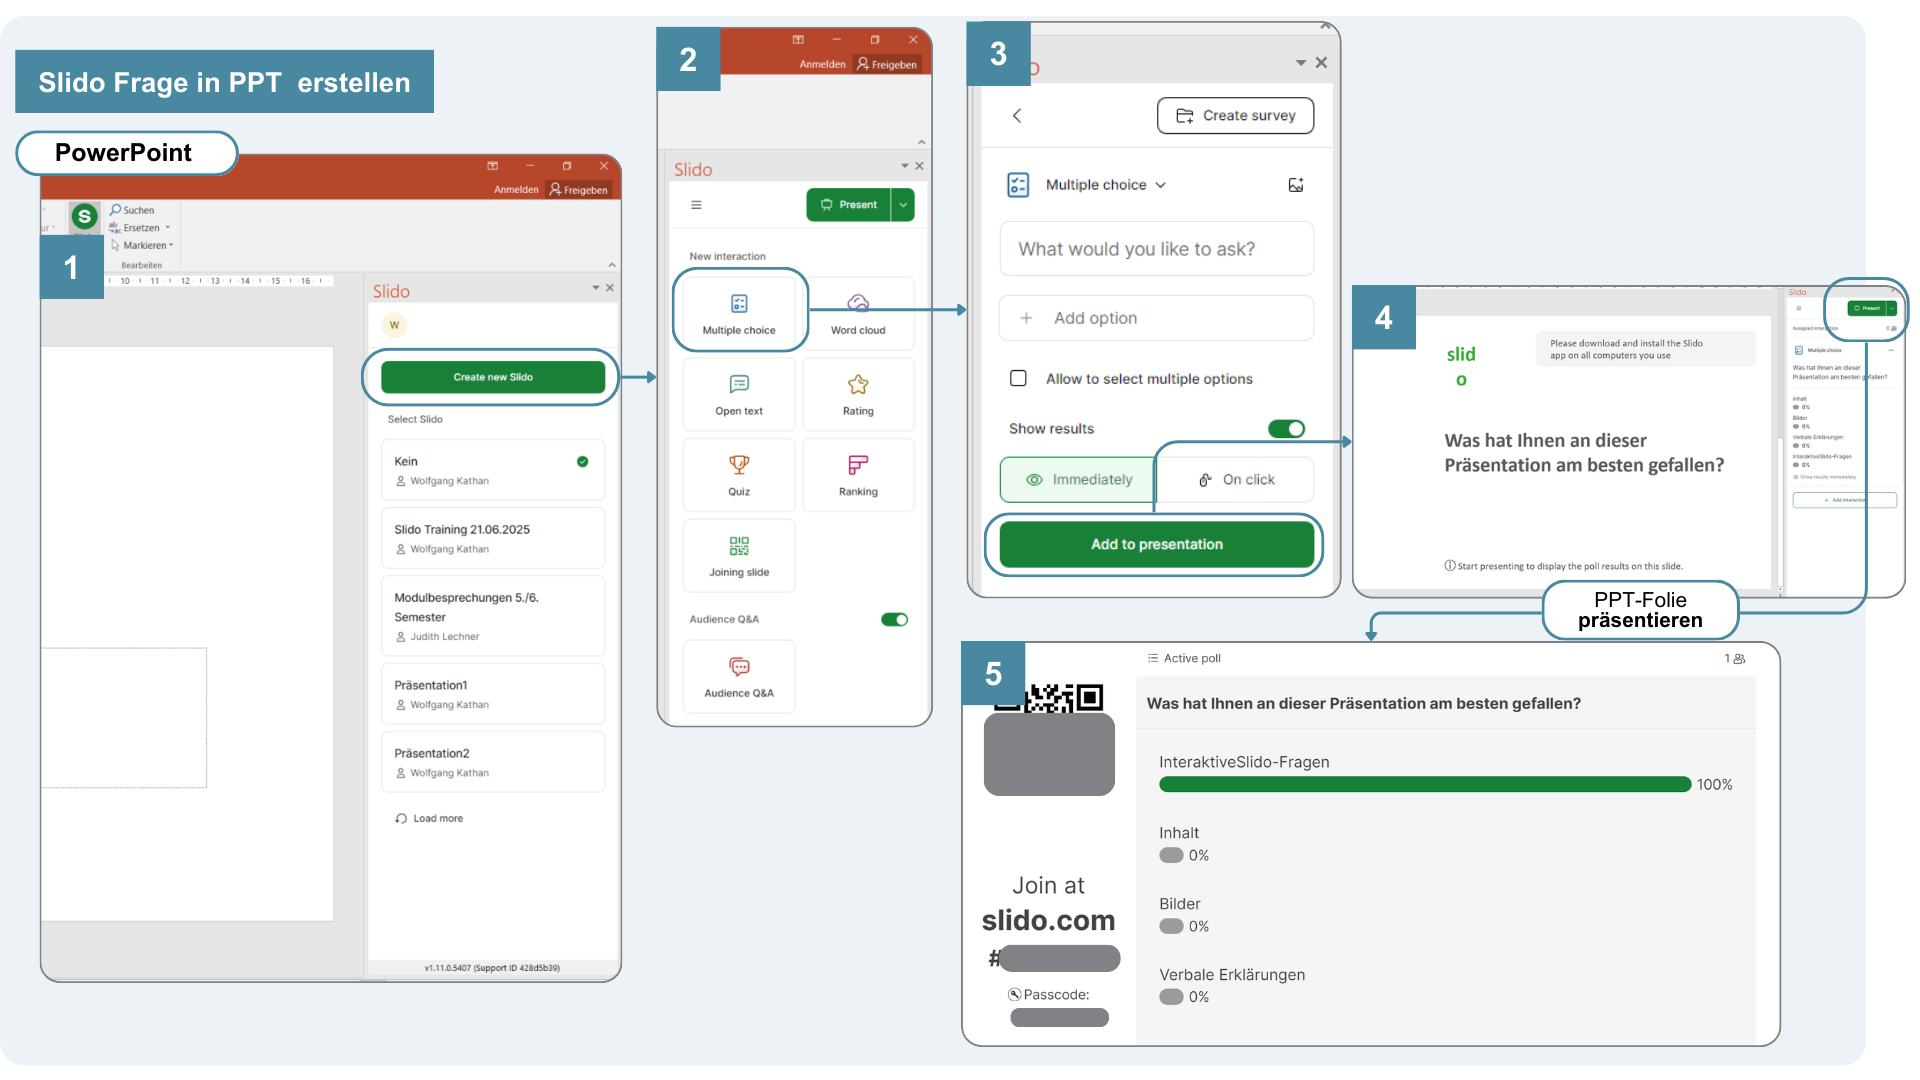Image resolution: width=1920 pixels, height=1080 pixels.
Task: Click the Suchen search icon in ribbon
Action: 115,210
